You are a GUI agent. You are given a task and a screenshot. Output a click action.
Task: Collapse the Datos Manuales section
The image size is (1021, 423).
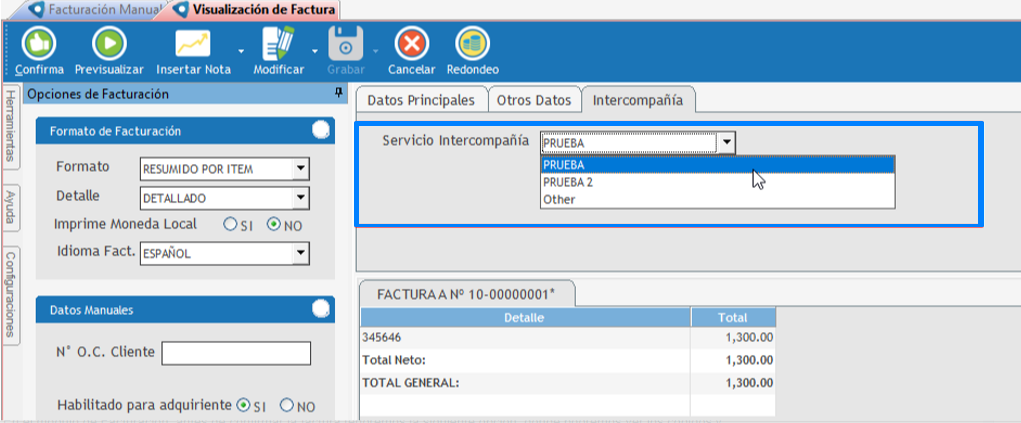[320, 309]
